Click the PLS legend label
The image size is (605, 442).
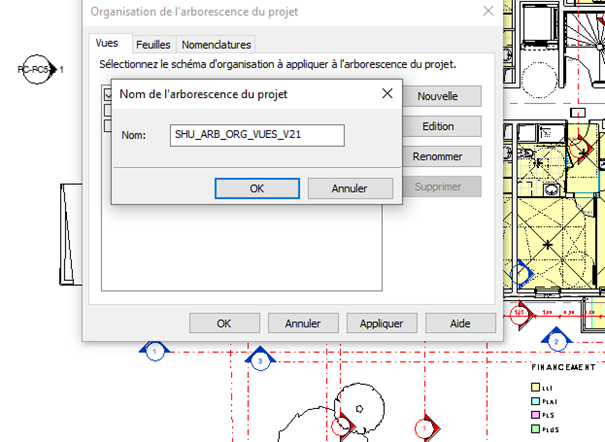pos(548,415)
